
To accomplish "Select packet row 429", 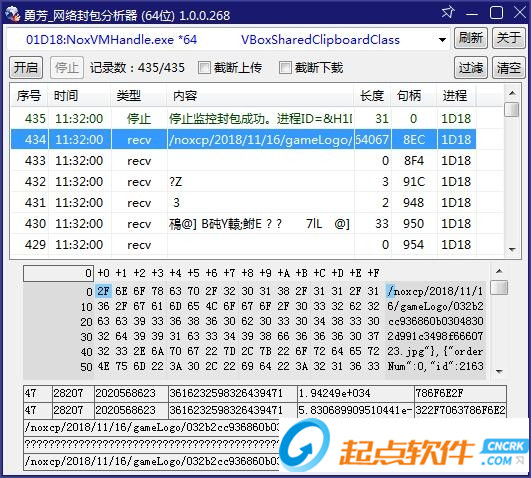I will tap(243, 244).
